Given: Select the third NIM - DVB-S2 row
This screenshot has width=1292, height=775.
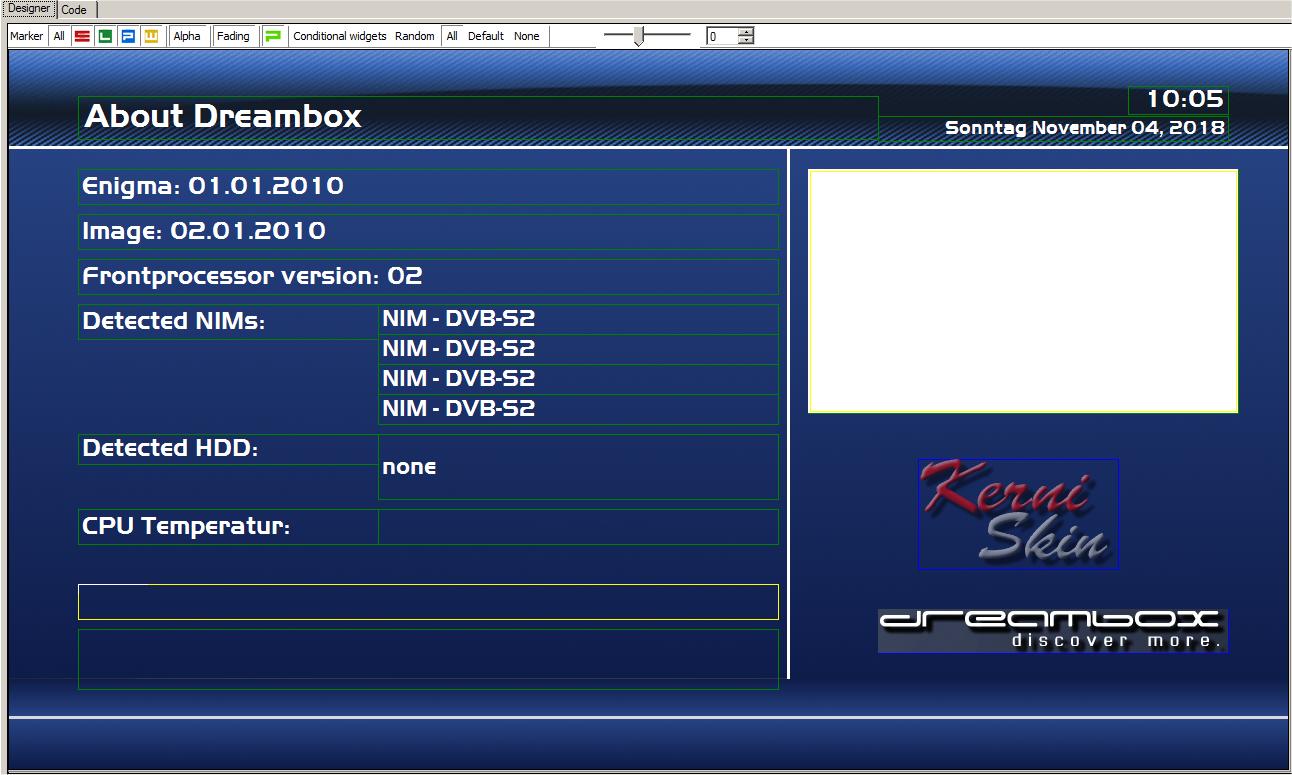Looking at the screenshot, I should (x=578, y=379).
